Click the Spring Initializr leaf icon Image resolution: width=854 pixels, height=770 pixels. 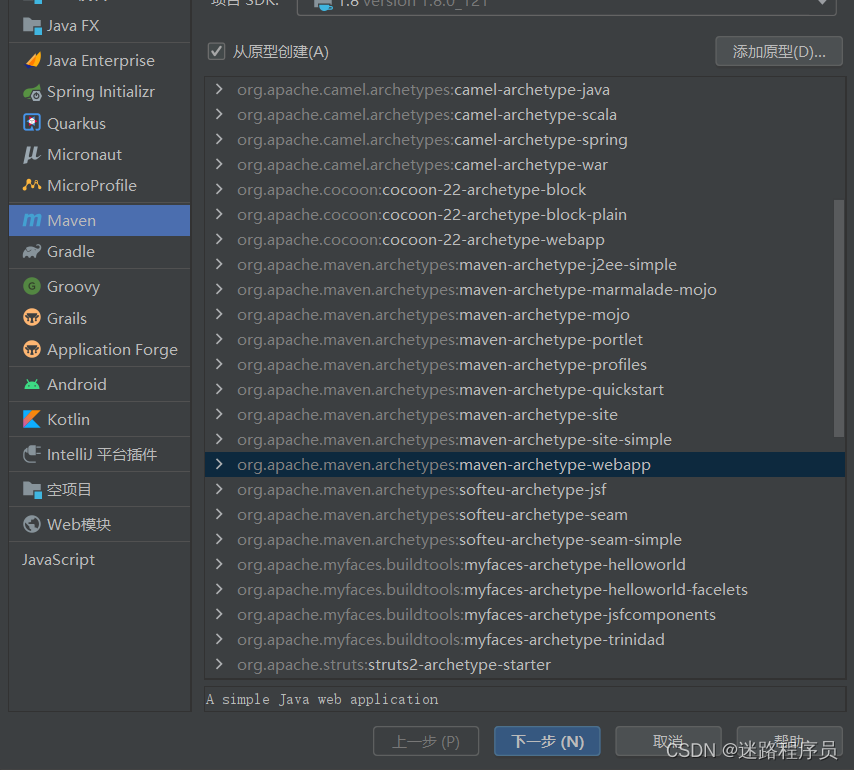pyautogui.click(x=32, y=92)
